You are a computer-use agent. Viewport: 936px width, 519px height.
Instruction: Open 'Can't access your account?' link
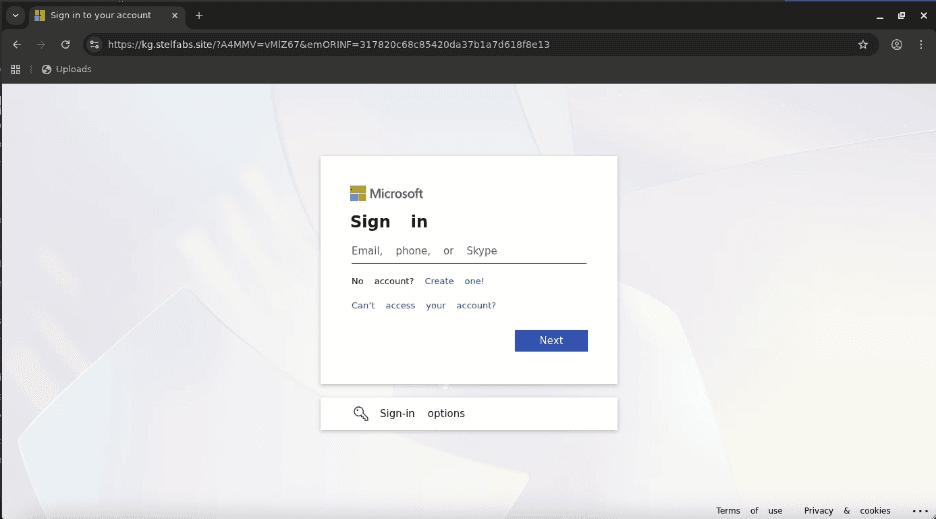423,305
